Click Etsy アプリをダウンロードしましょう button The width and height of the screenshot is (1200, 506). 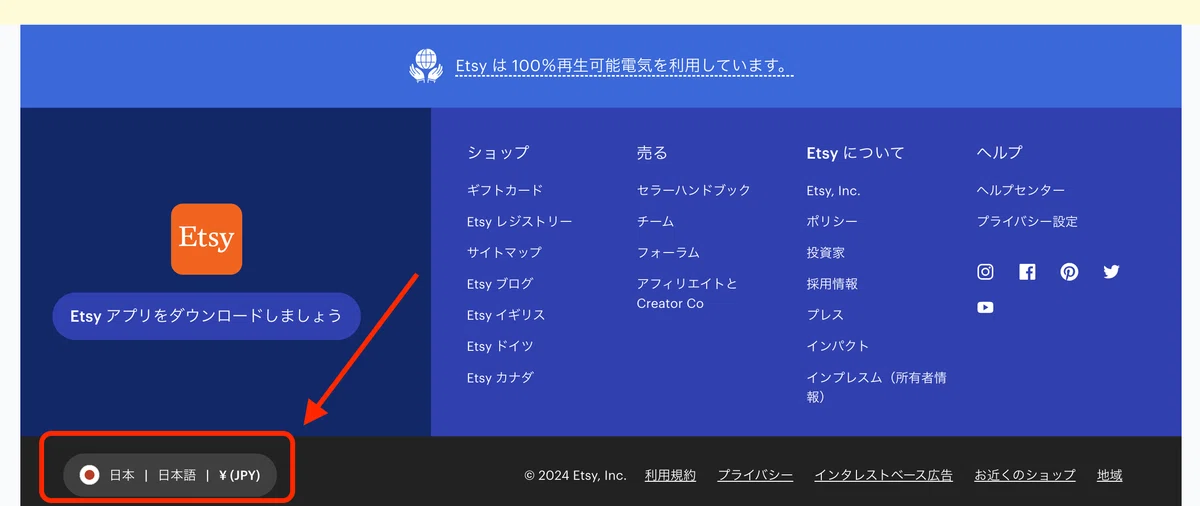(206, 316)
